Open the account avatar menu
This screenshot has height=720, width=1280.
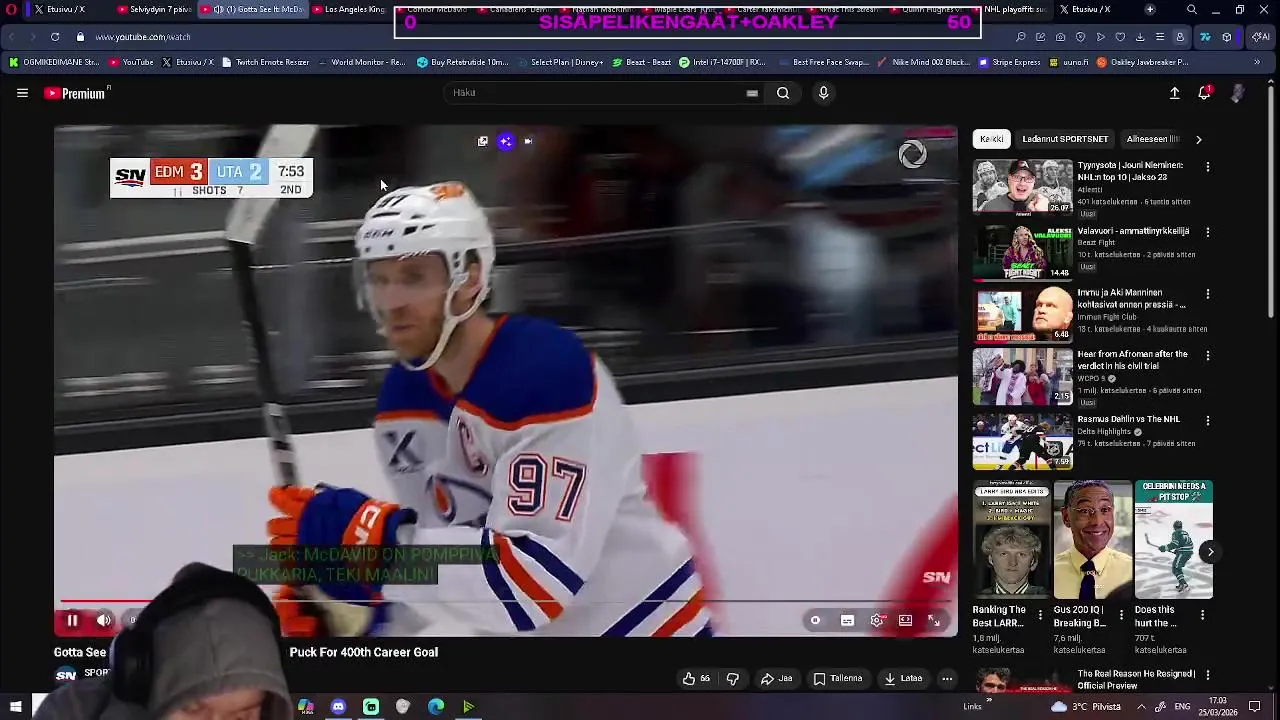1238,93
